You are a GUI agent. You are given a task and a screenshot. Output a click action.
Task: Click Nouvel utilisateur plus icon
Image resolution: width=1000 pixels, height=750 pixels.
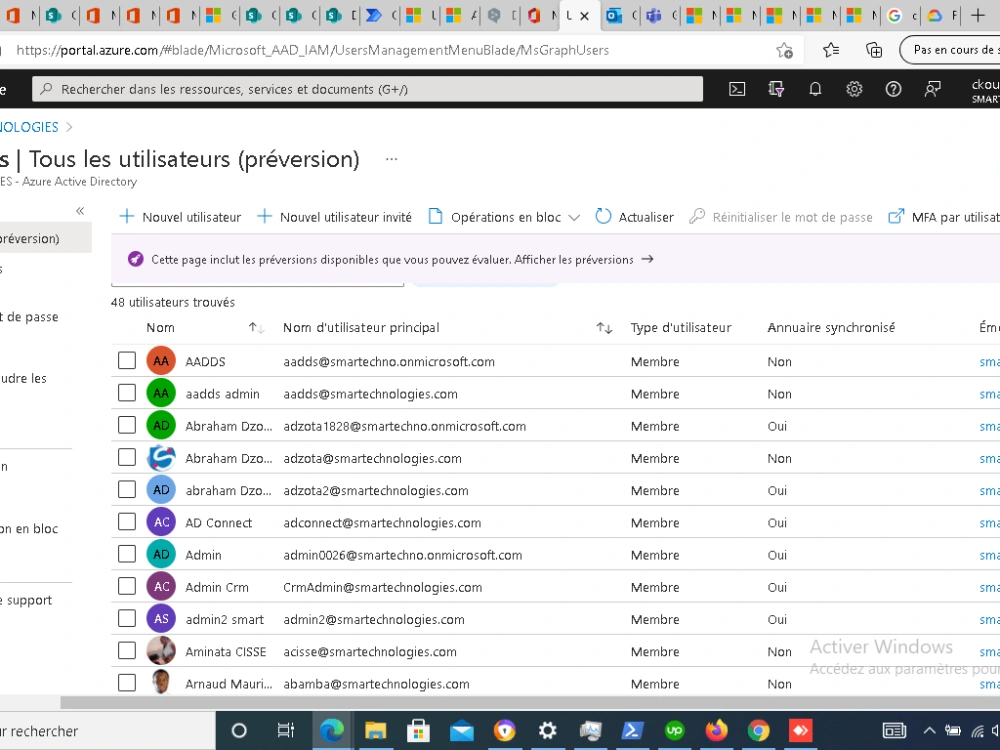(x=127, y=217)
